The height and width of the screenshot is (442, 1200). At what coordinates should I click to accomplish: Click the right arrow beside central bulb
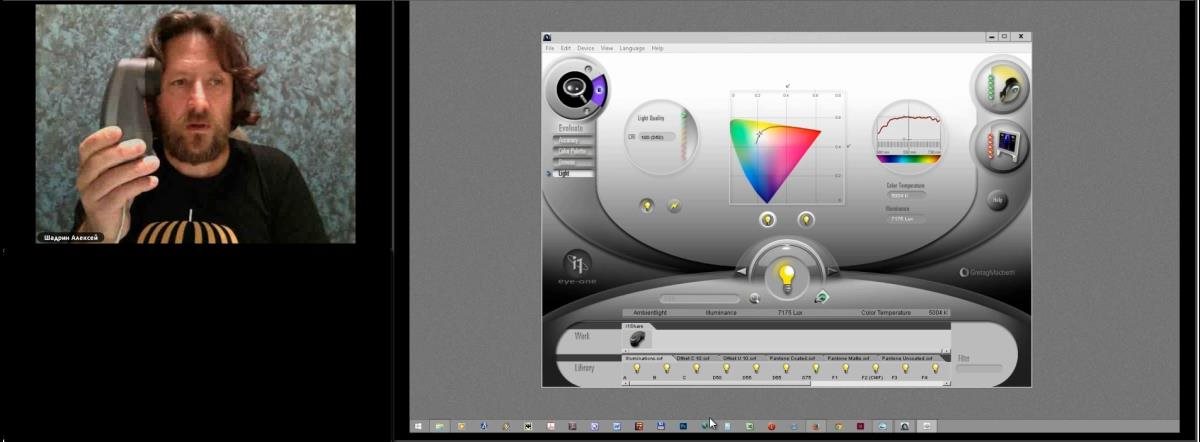pos(833,272)
